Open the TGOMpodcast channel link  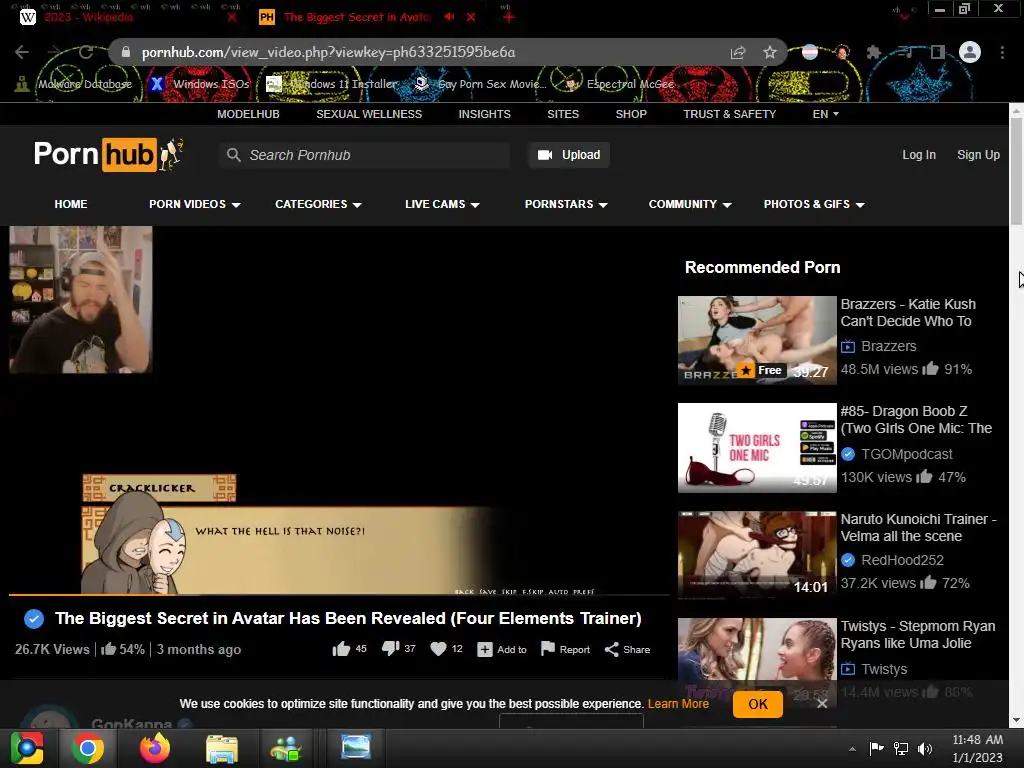tap(906, 454)
